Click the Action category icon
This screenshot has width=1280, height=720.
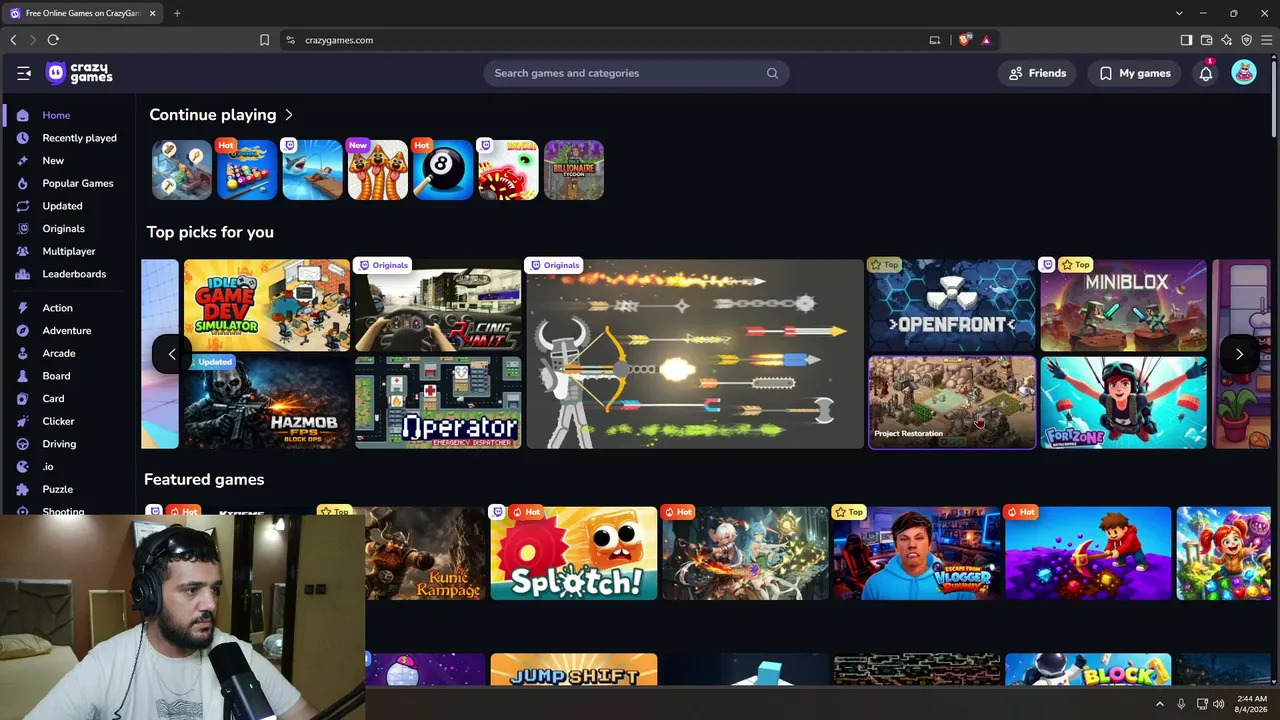(22, 308)
